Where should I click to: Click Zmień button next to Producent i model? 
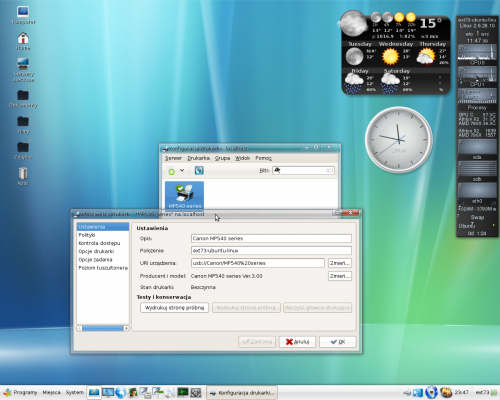pyautogui.click(x=340, y=276)
